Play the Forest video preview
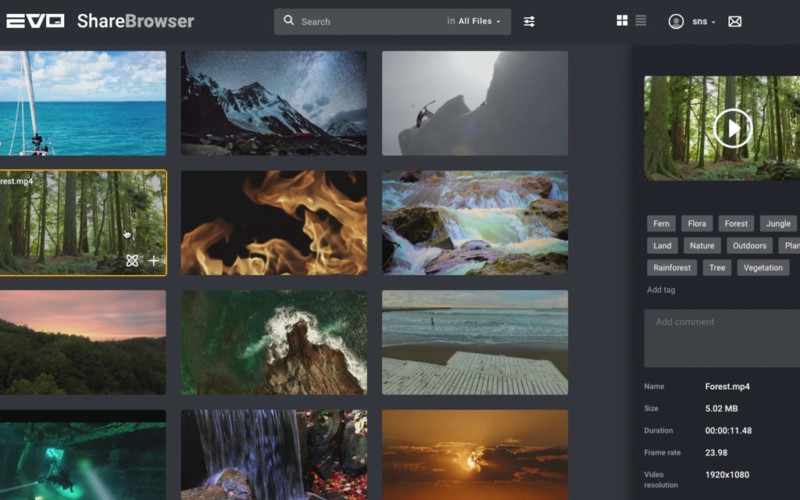Screen dimensions: 800x500 (732, 128)
